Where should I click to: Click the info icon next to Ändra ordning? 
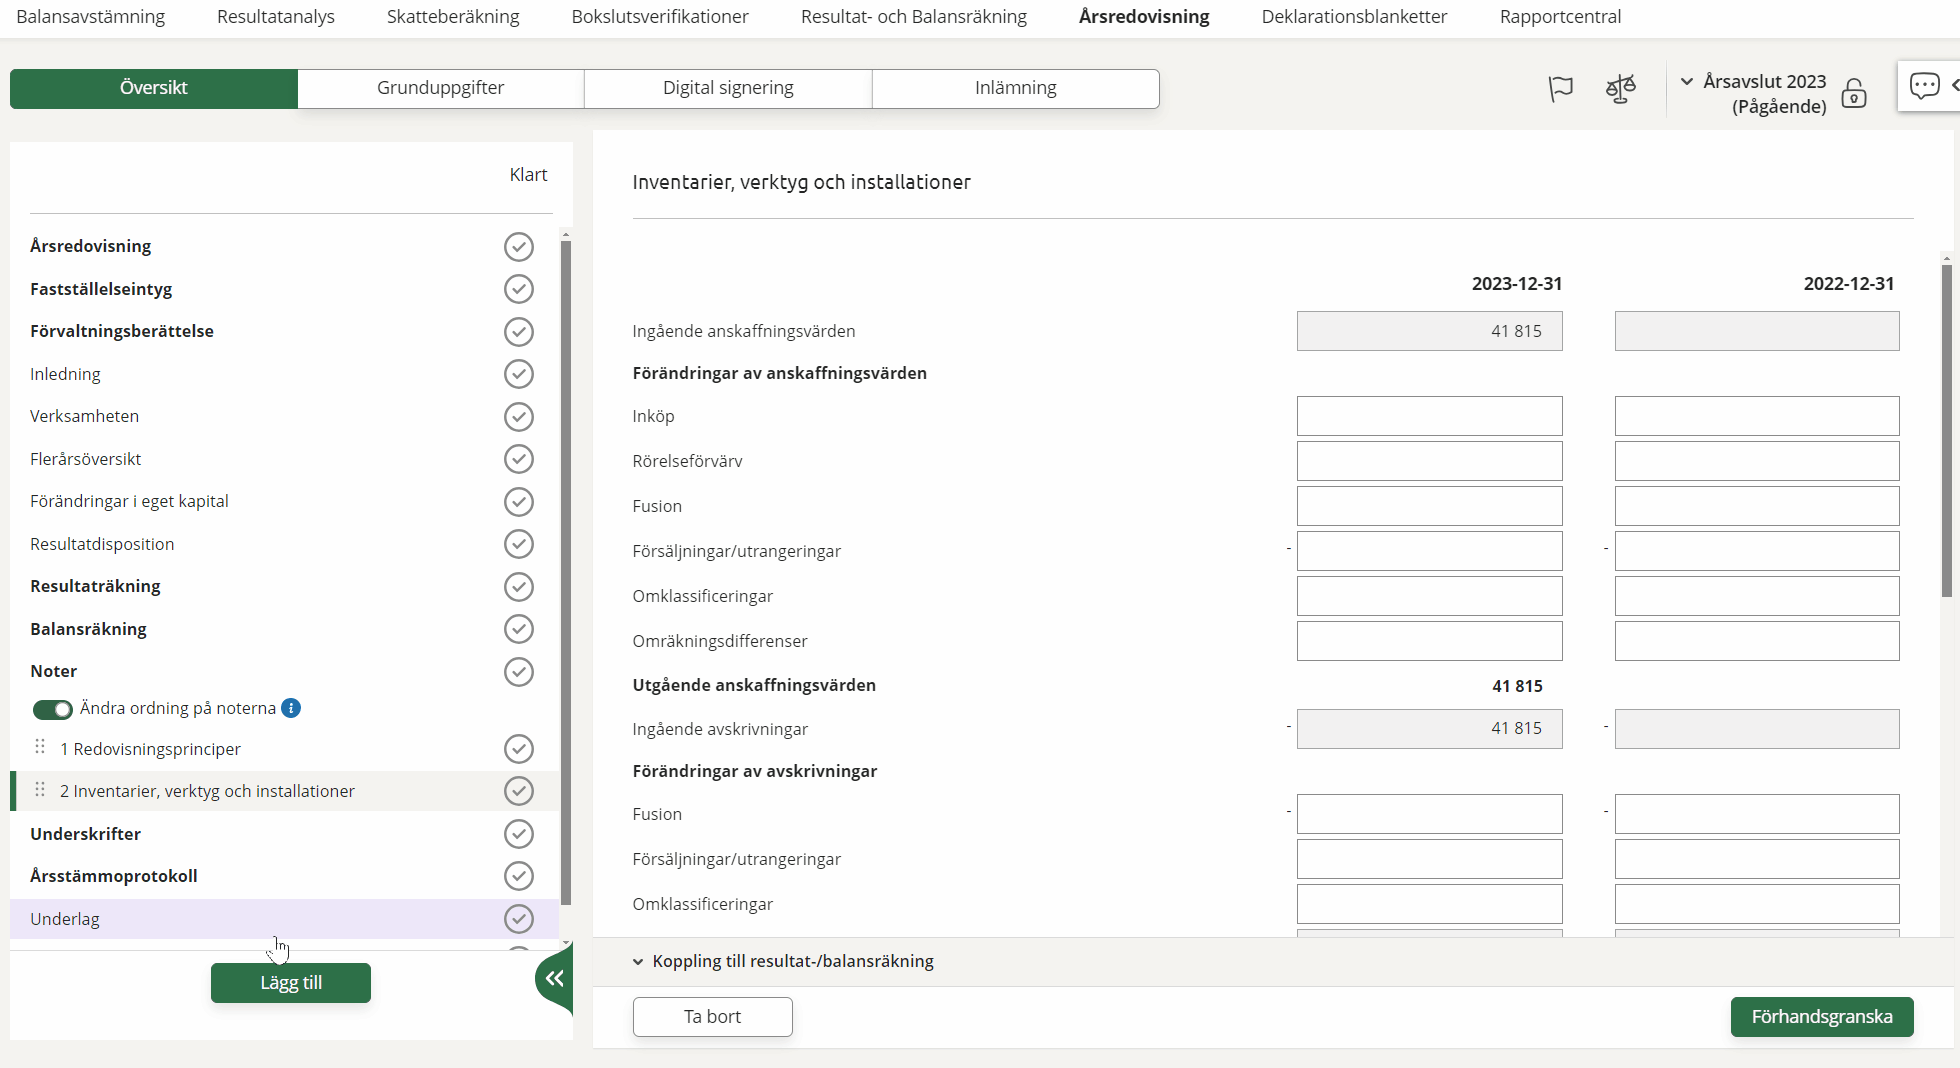(291, 708)
